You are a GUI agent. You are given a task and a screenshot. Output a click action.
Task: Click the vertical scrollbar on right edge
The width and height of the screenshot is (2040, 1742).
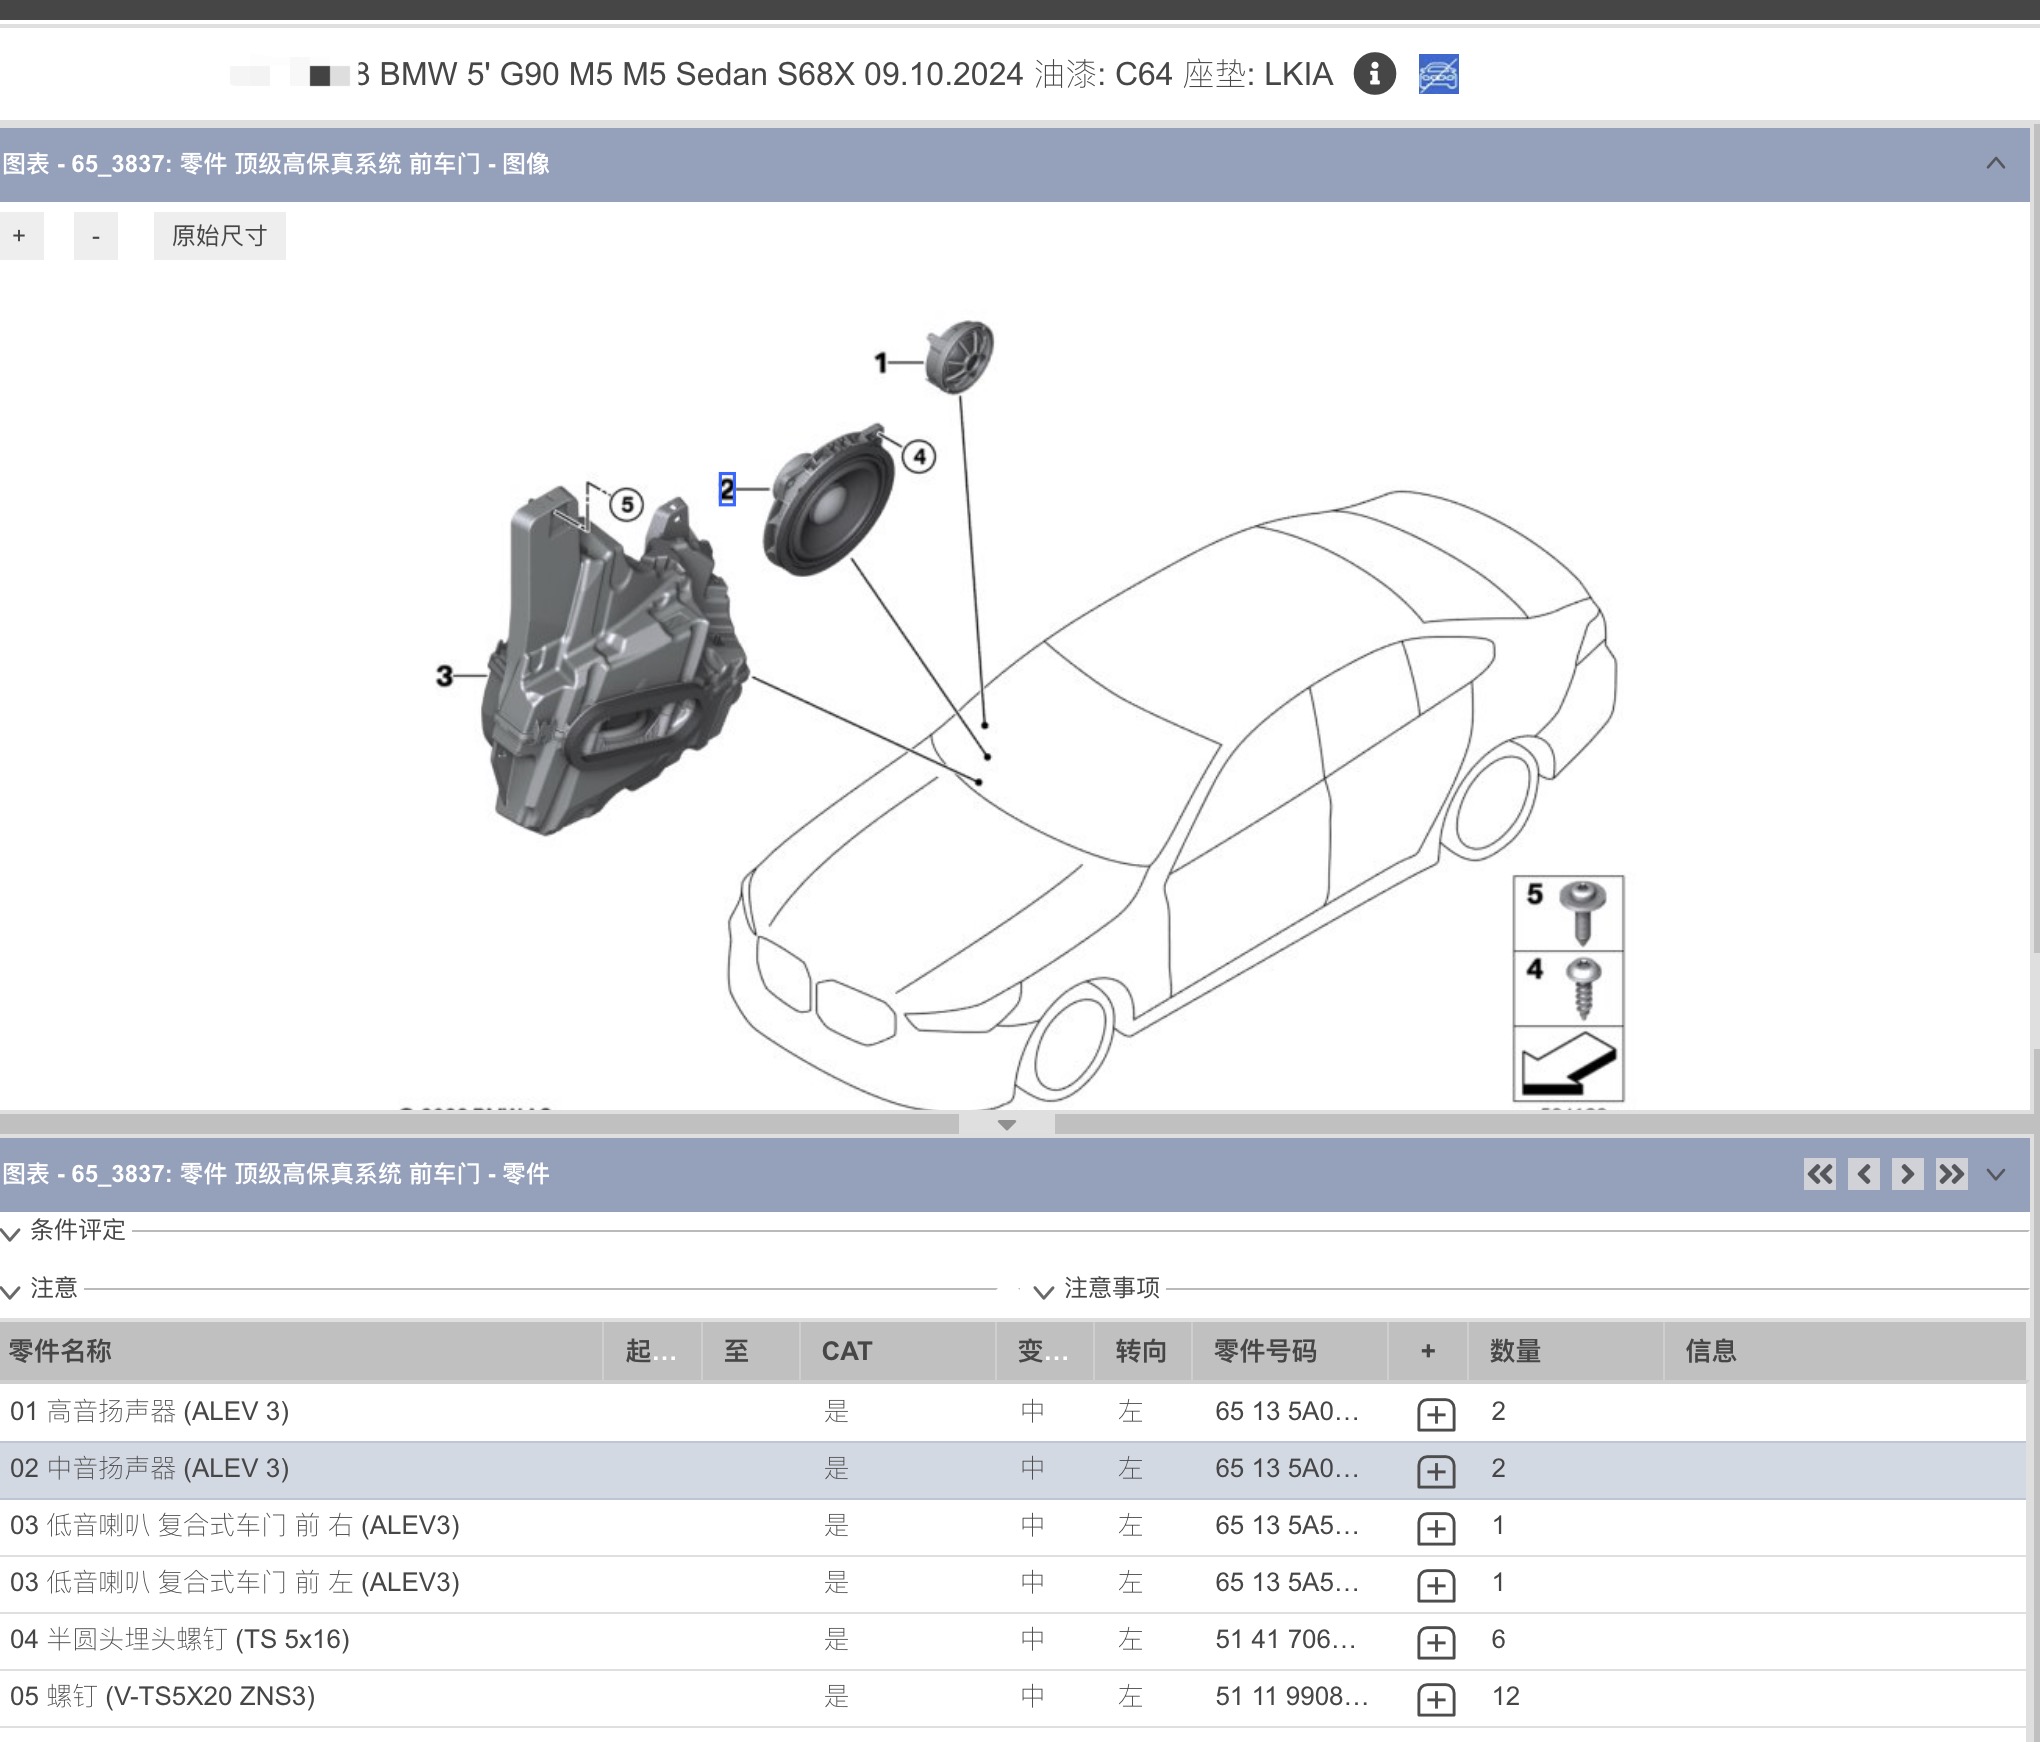click(x=2034, y=540)
